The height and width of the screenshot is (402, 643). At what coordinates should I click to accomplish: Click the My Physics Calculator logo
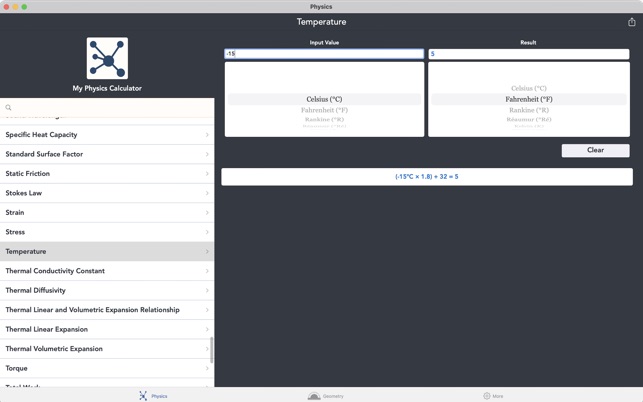(107, 58)
